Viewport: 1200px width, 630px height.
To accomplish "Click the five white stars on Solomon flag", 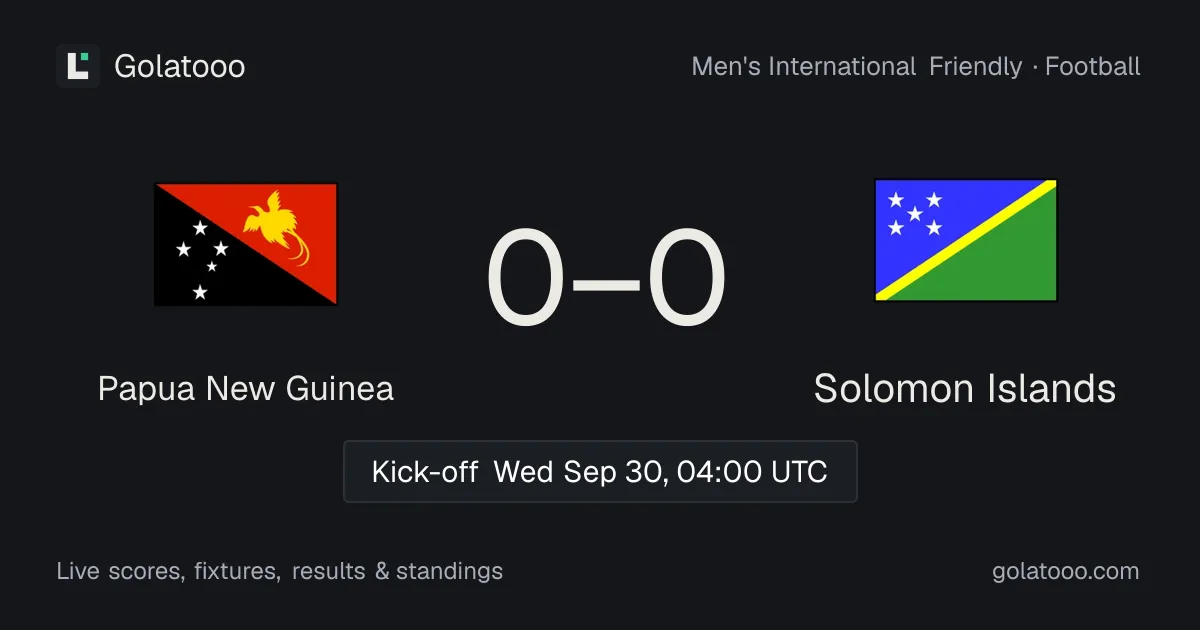I will point(915,214).
